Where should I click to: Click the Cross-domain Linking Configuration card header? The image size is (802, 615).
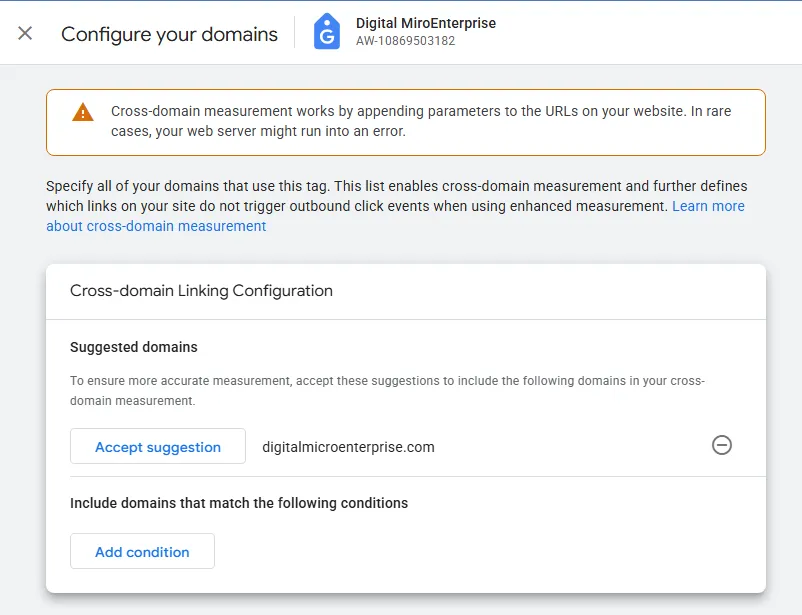coord(201,291)
